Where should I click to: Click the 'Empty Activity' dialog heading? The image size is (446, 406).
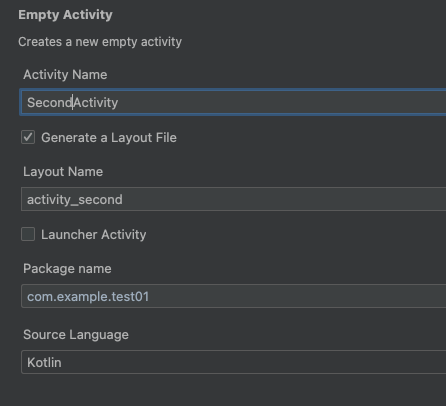pos(65,15)
